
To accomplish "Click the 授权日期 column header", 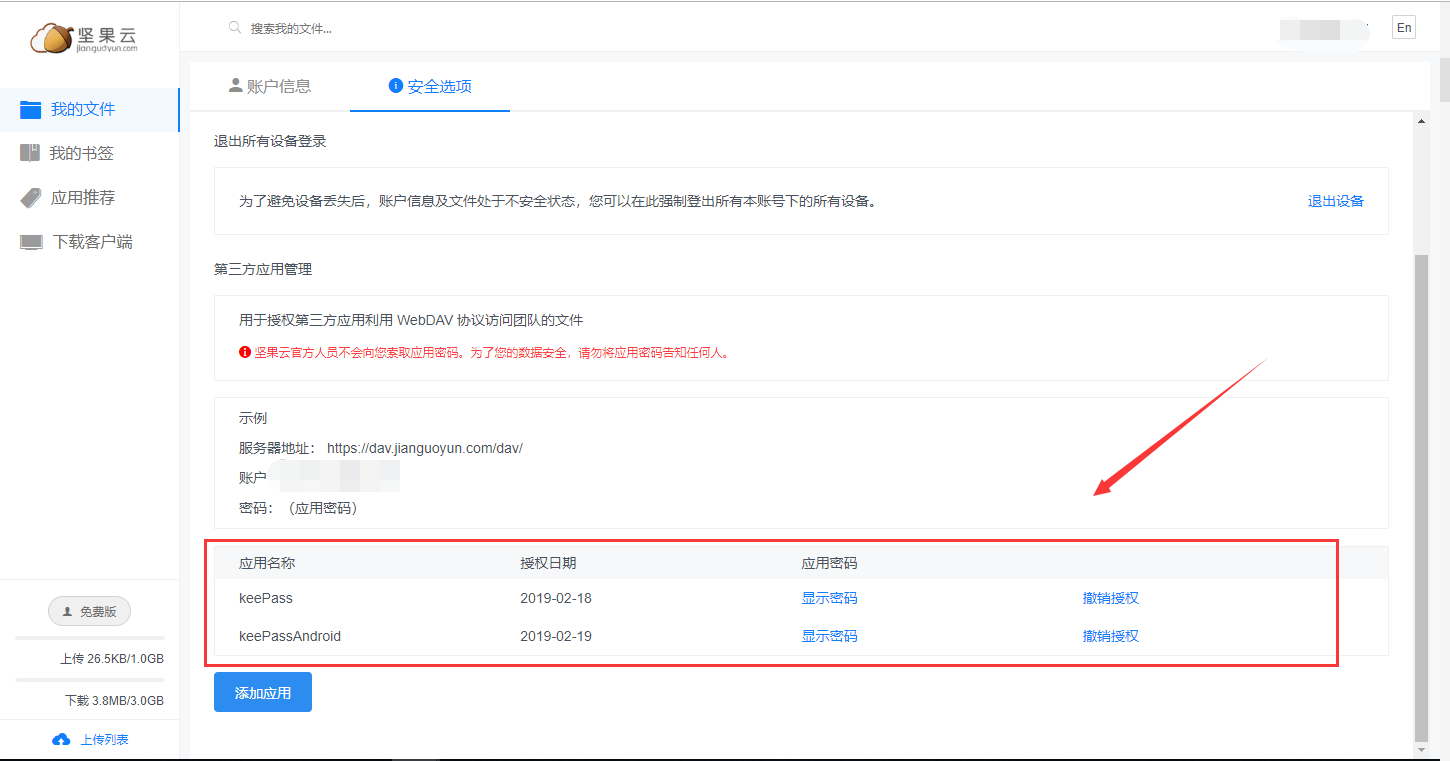I will point(548,563).
